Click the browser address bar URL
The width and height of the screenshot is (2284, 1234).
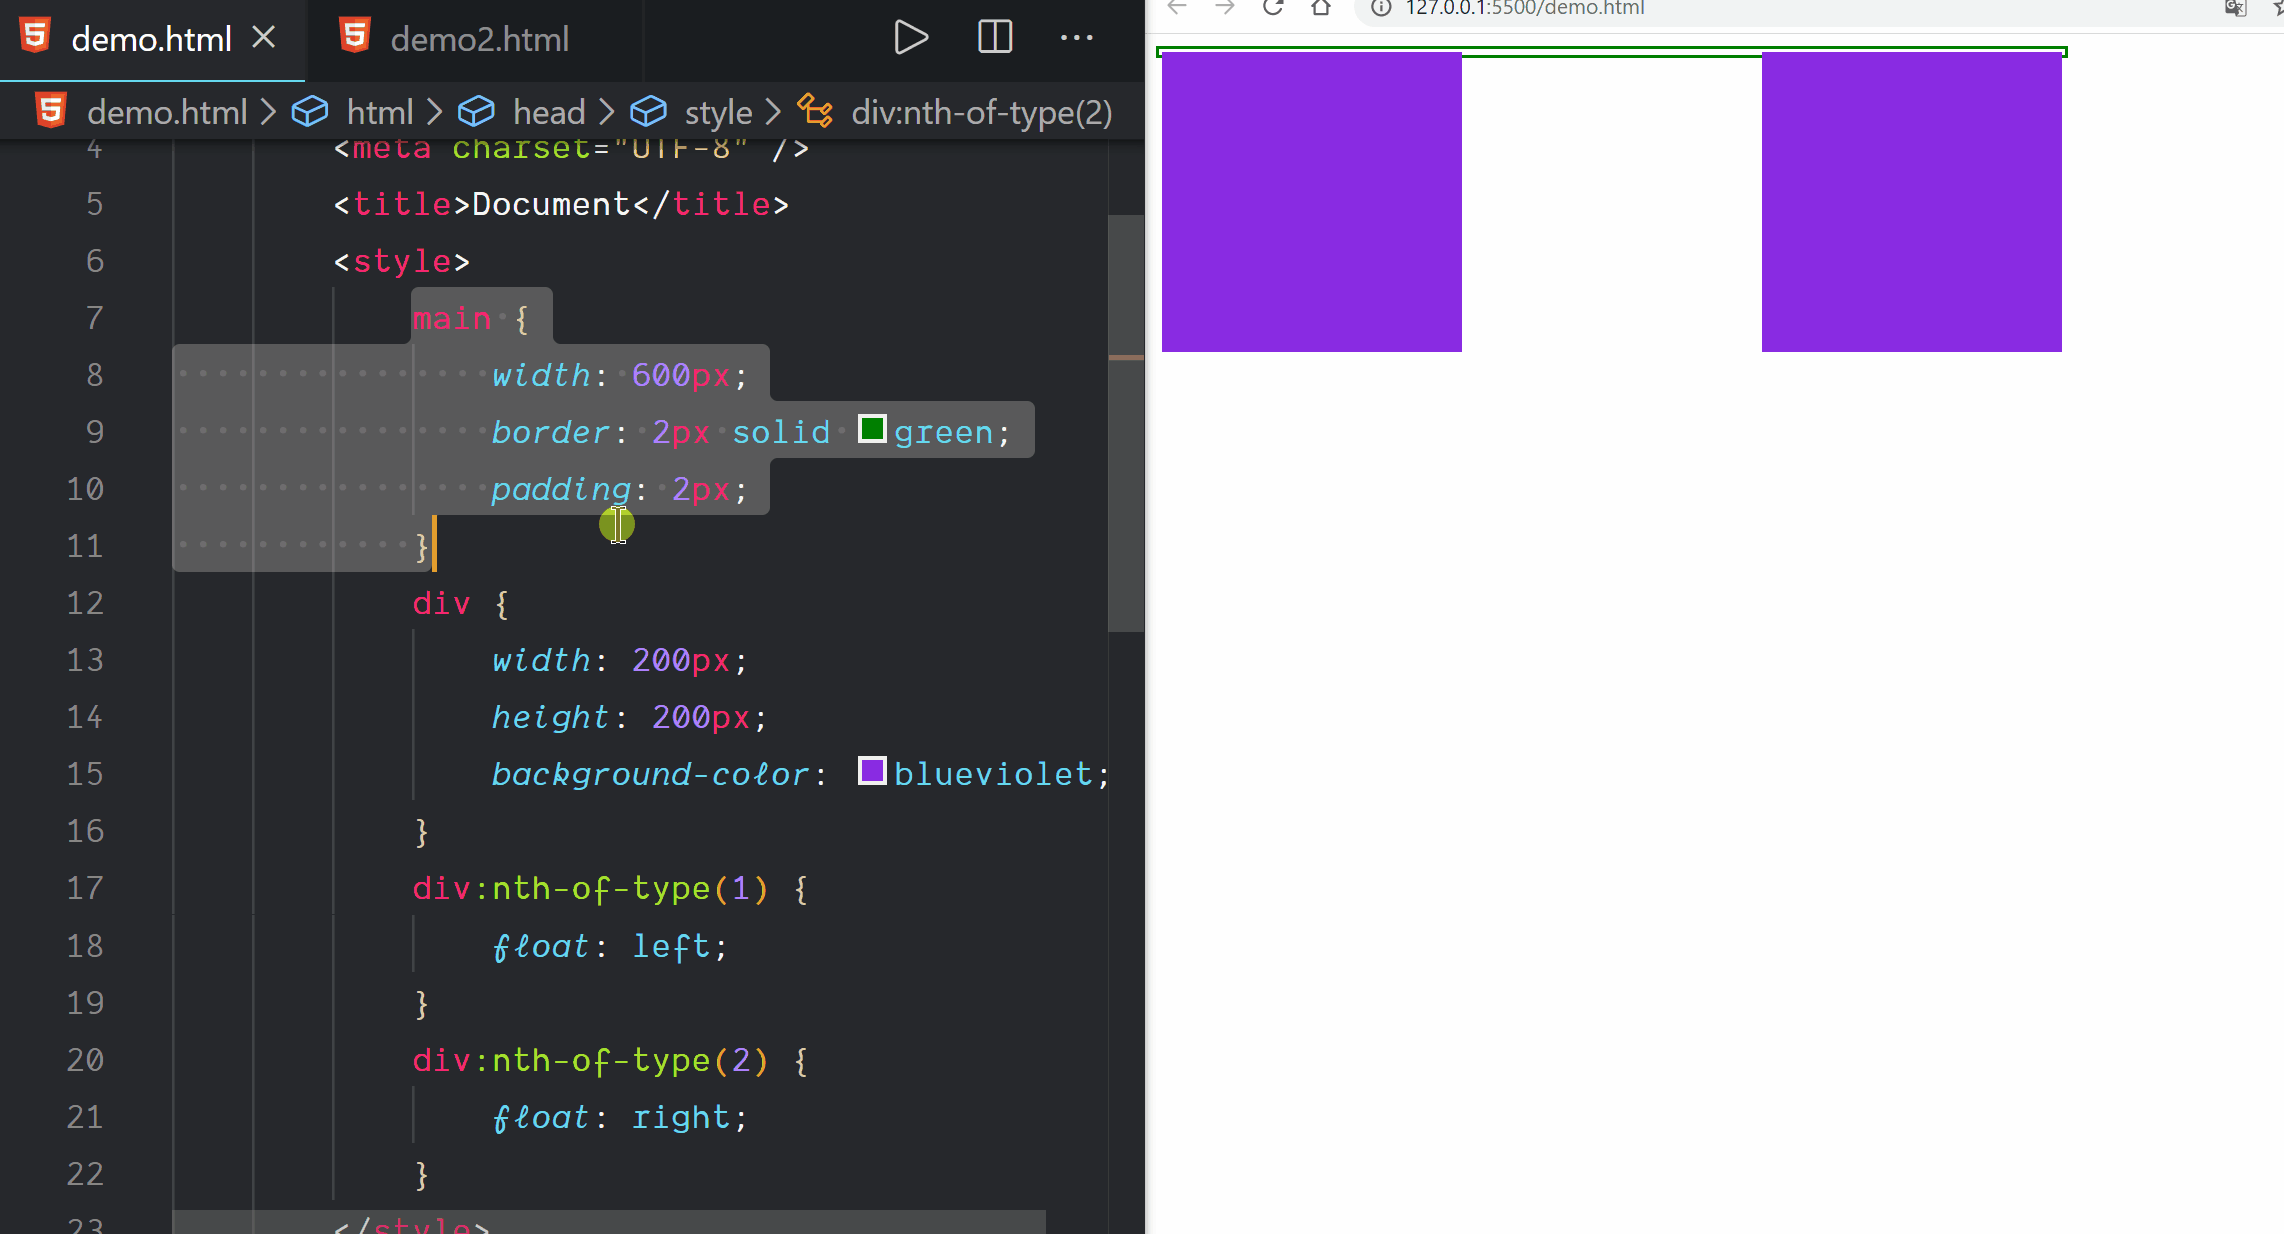1525,8
